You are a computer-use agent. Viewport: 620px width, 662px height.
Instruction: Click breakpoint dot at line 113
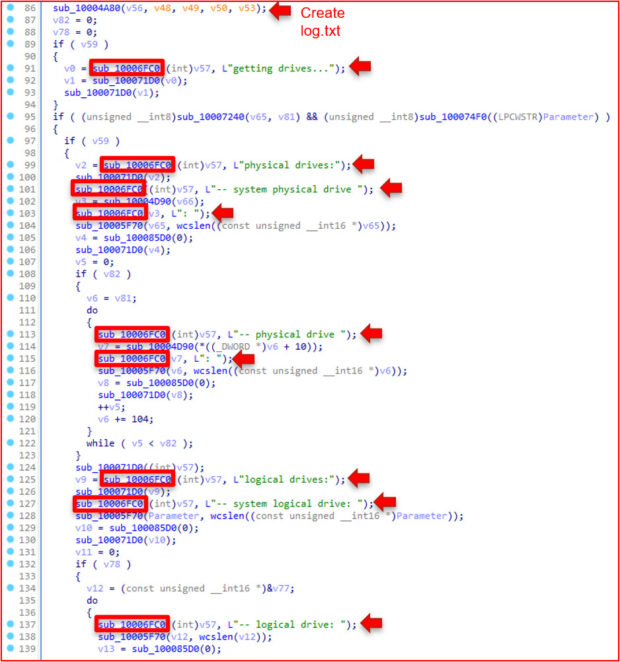coord(11,334)
